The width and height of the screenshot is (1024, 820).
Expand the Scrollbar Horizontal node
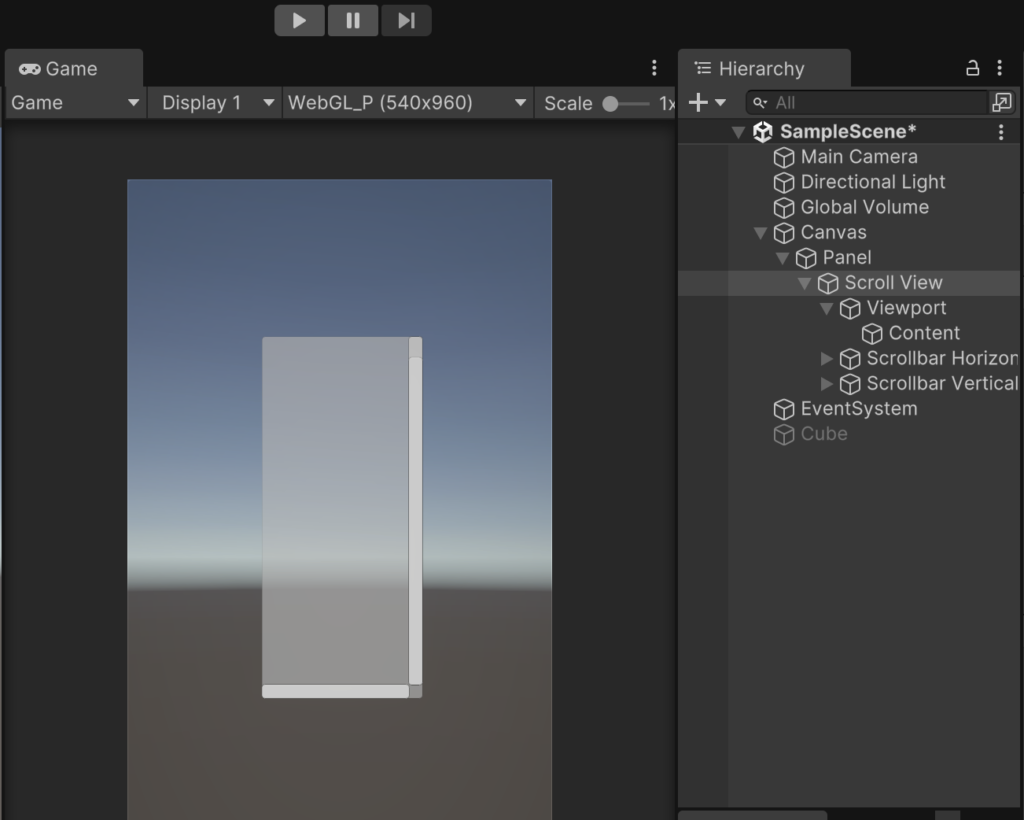(827, 358)
